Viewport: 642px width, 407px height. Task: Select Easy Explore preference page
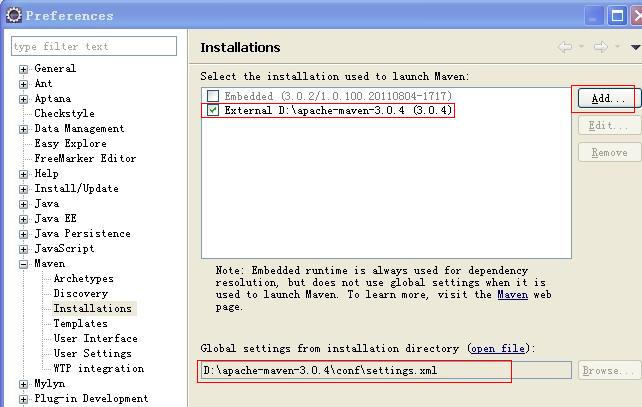coord(70,143)
